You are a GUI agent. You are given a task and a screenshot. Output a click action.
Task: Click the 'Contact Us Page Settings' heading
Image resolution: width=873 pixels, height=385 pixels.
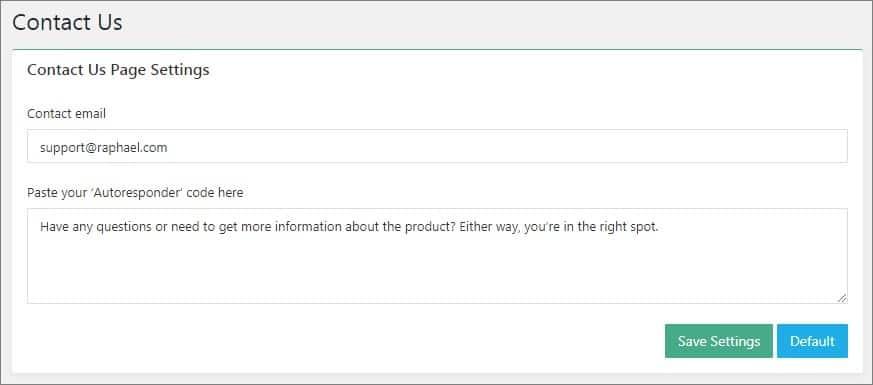118,70
